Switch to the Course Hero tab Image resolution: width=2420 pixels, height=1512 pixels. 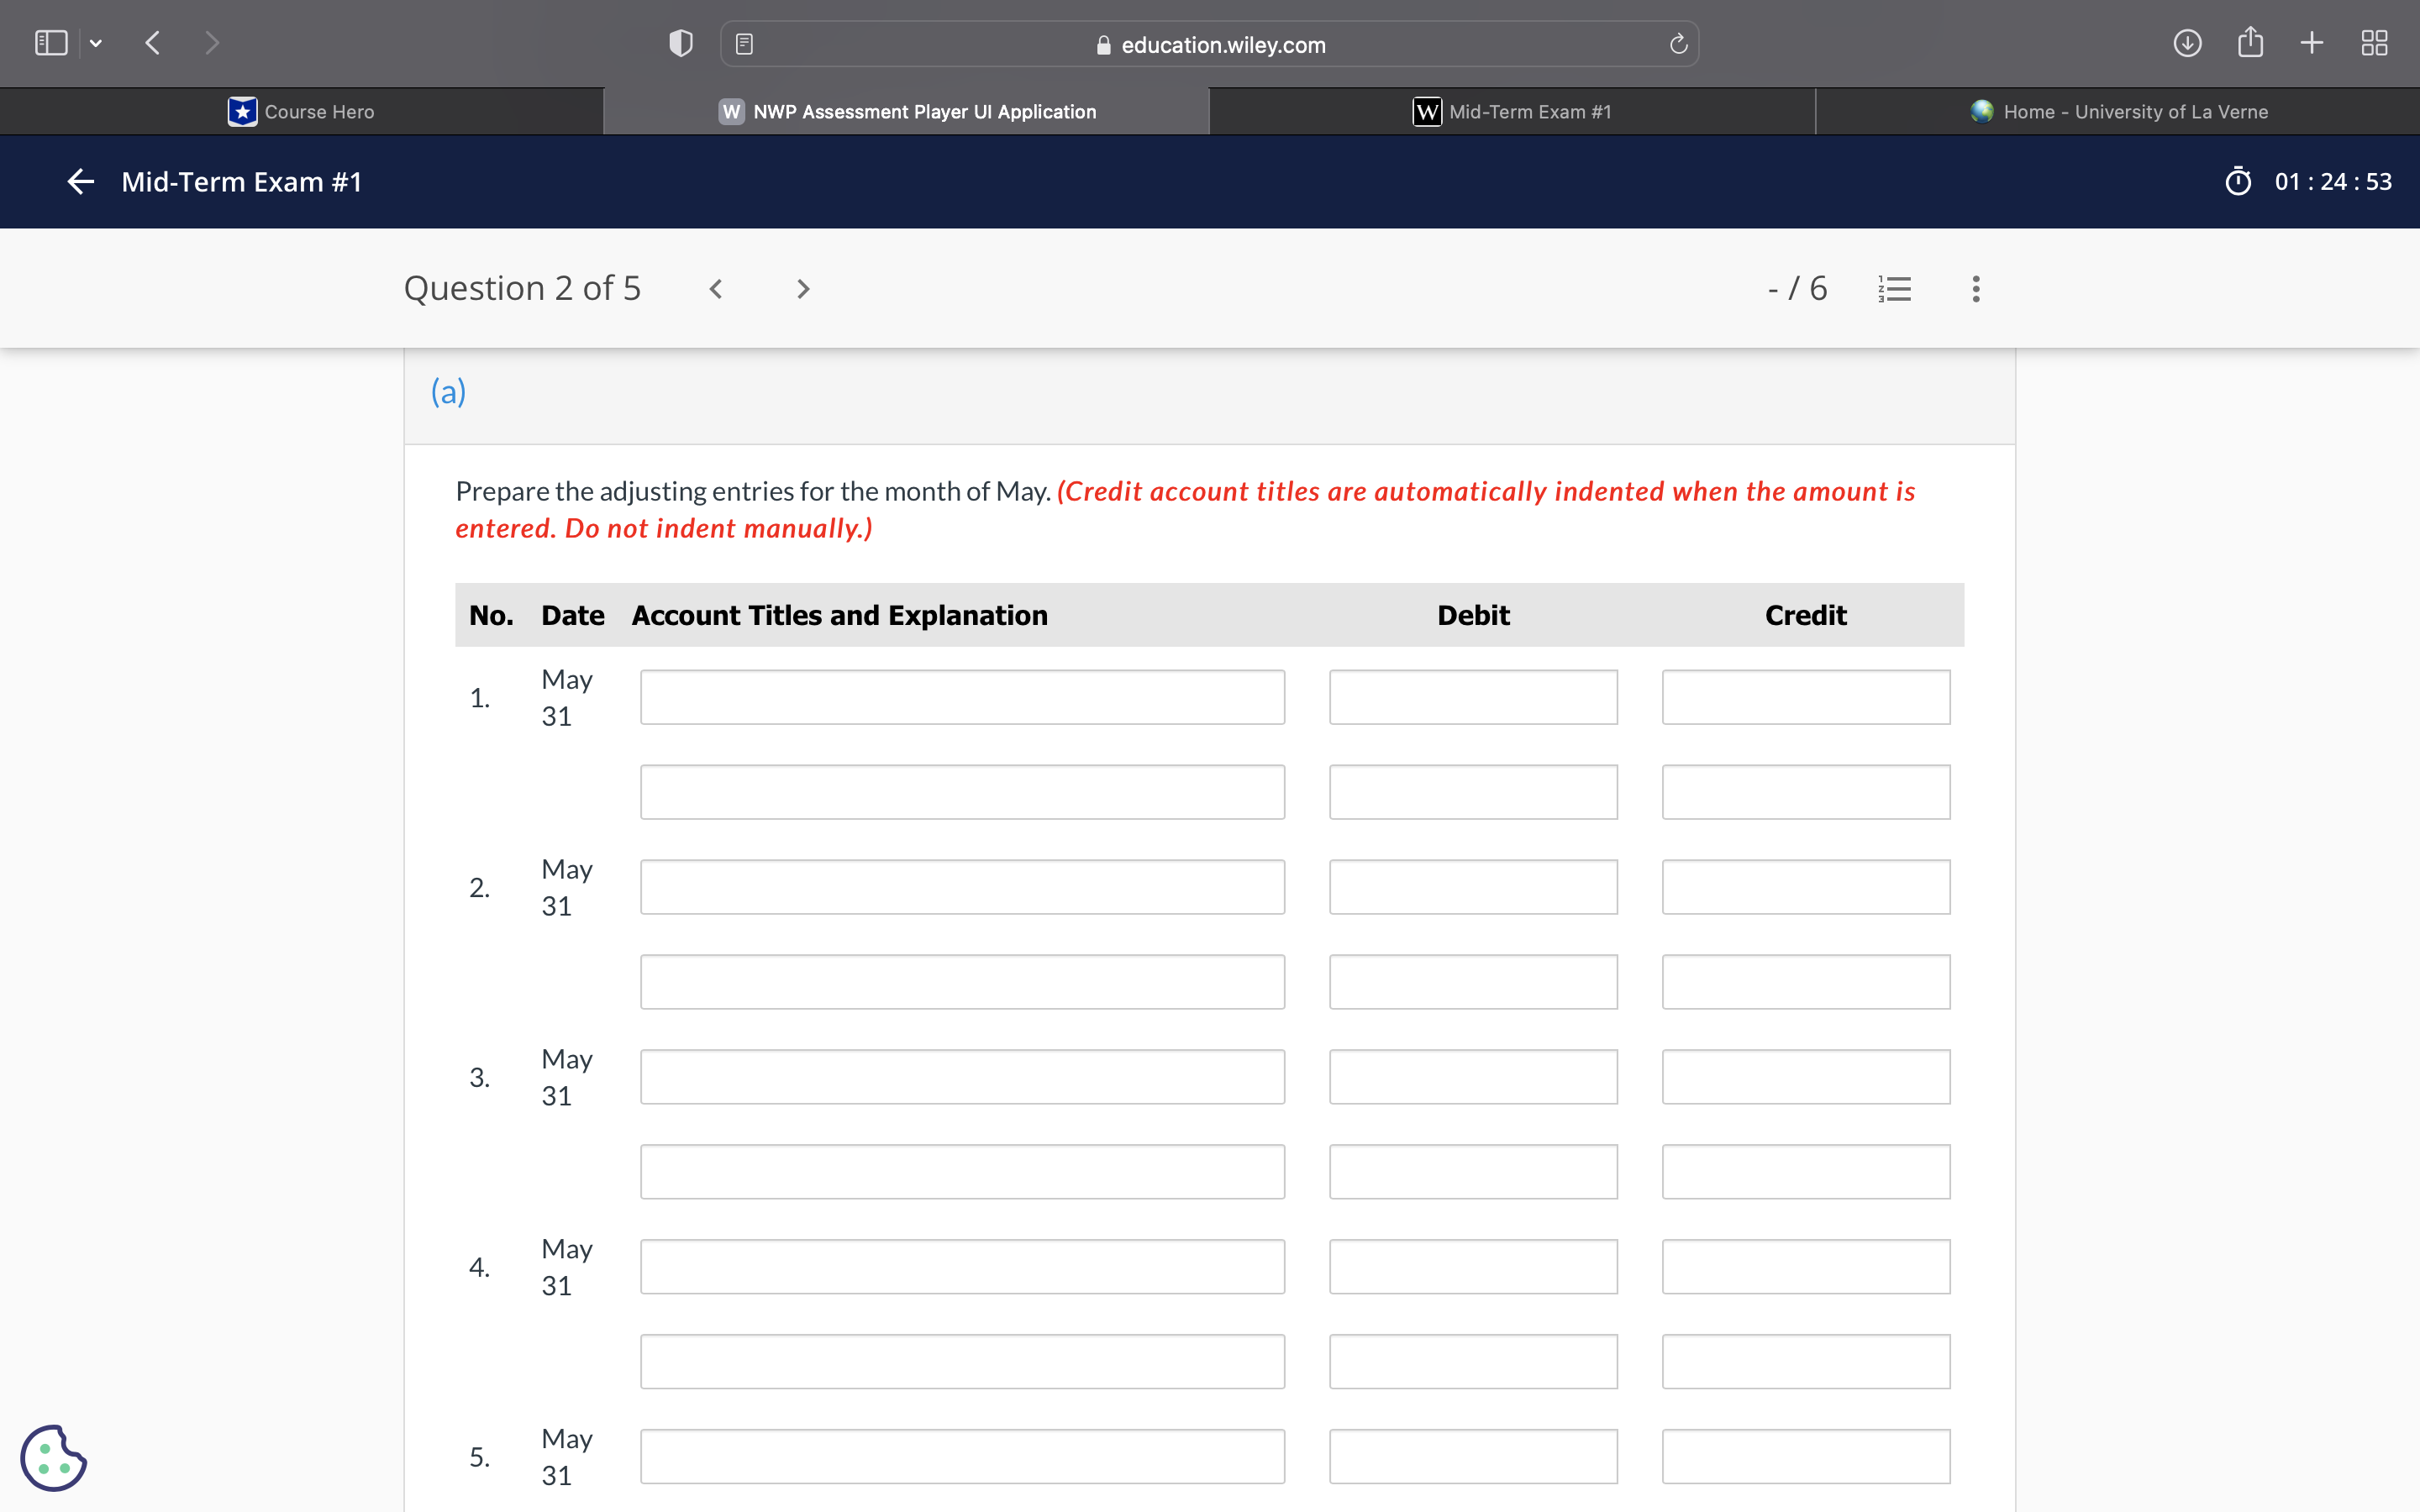302,112
